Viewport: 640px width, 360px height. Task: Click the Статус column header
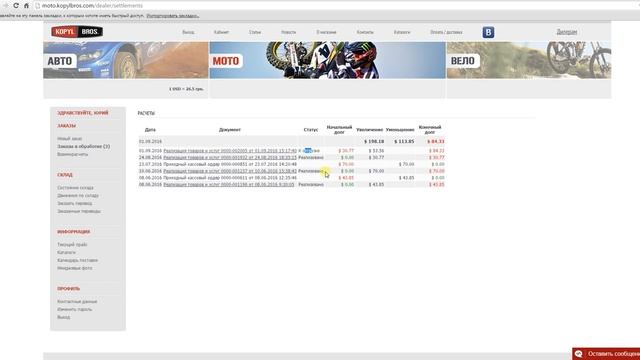tap(311, 130)
